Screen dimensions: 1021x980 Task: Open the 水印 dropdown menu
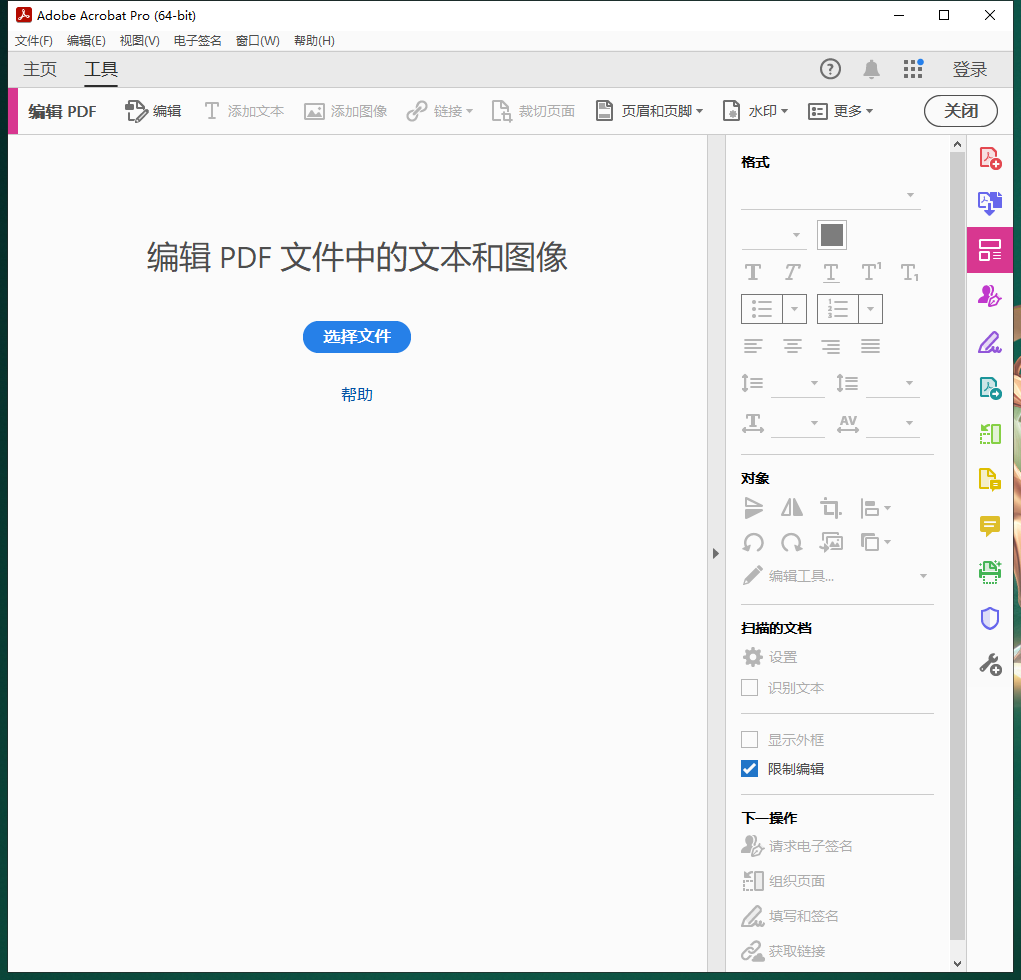tap(755, 111)
